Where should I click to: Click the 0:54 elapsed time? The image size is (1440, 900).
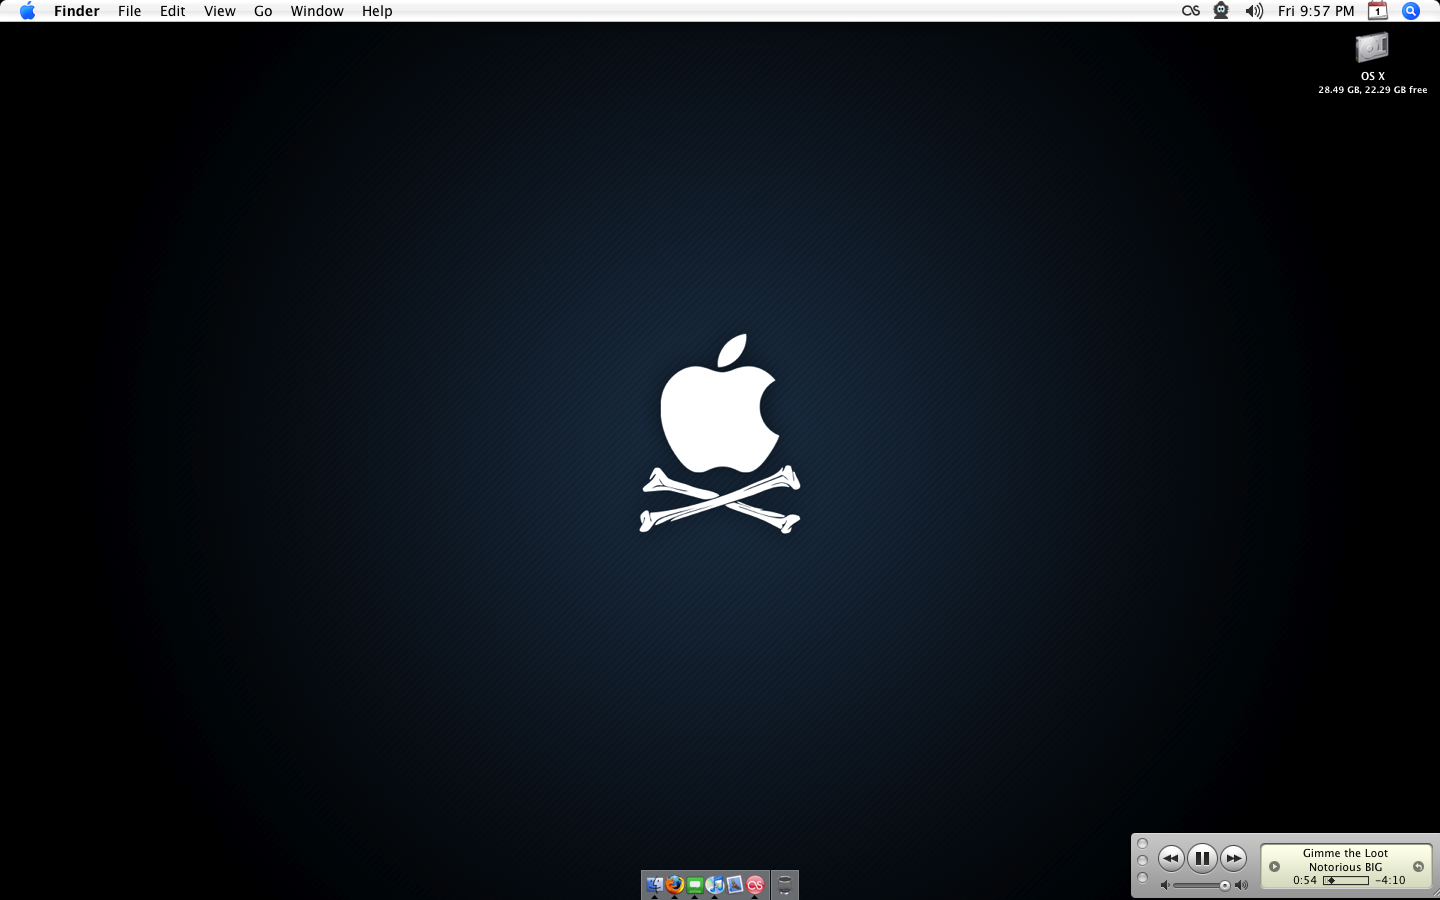(x=1305, y=881)
